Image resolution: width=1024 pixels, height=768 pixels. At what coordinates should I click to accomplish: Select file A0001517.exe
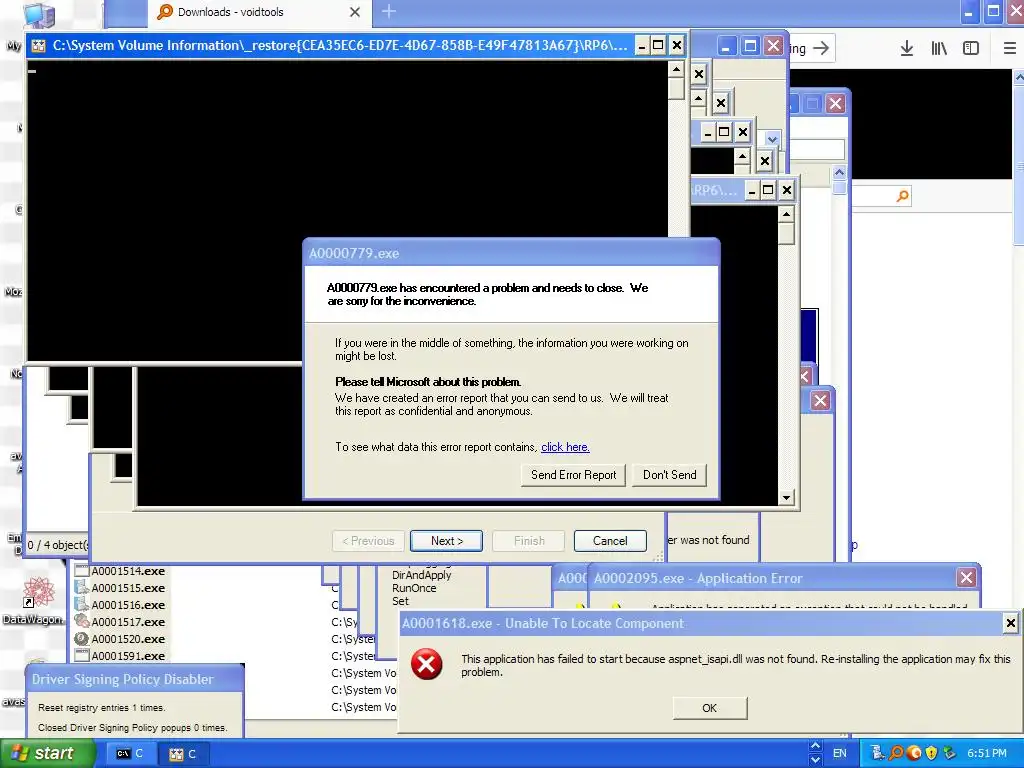tap(128, 622)
